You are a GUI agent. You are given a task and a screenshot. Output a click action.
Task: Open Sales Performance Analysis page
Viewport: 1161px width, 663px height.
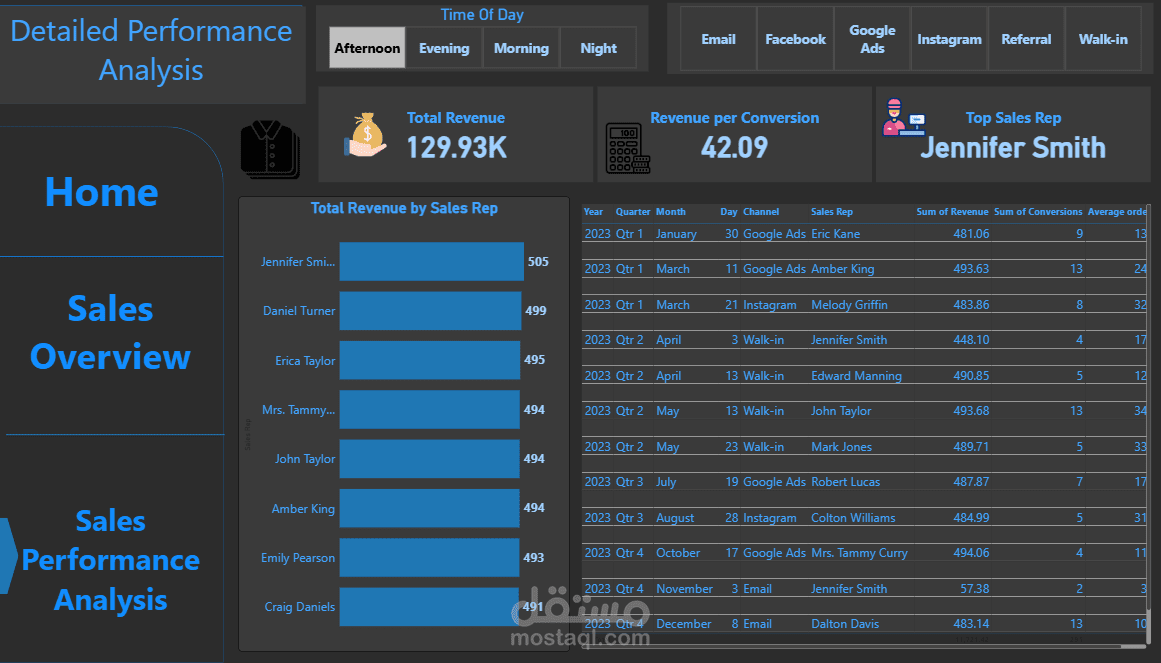point(110,560)
